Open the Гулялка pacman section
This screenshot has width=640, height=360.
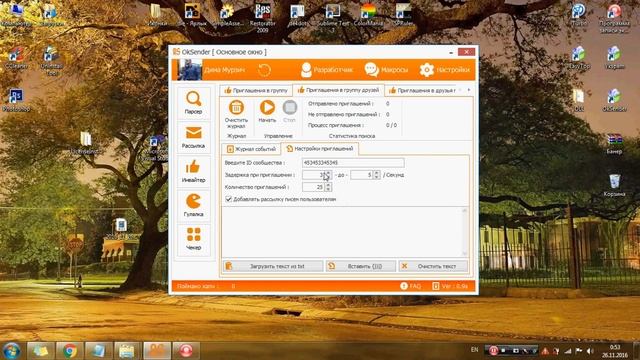click(193, 205)
